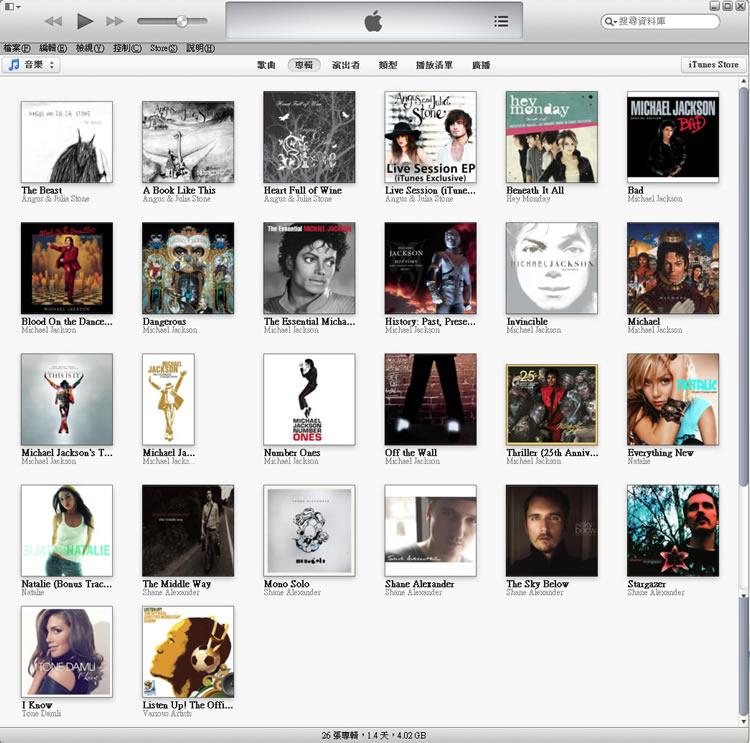
Task: Select the Stargazer album cover
Action: [x=673, y=531]
